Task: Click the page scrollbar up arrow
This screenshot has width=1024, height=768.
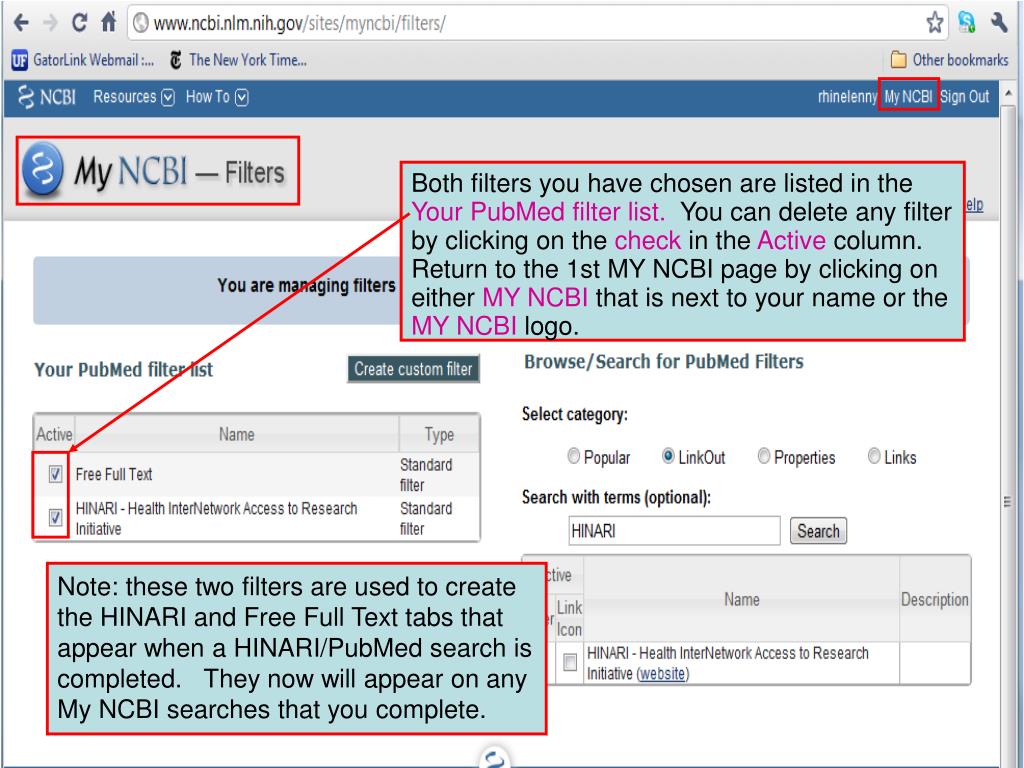Action: 1009,94
